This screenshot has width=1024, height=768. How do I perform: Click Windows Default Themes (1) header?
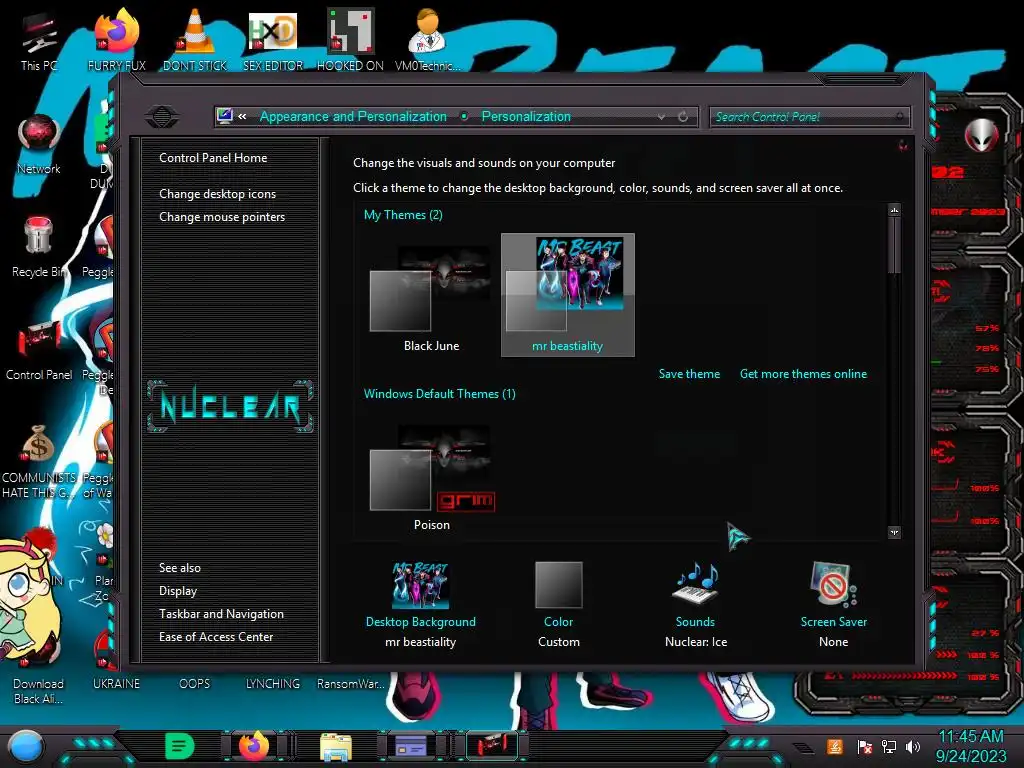[x=440, y=394]
